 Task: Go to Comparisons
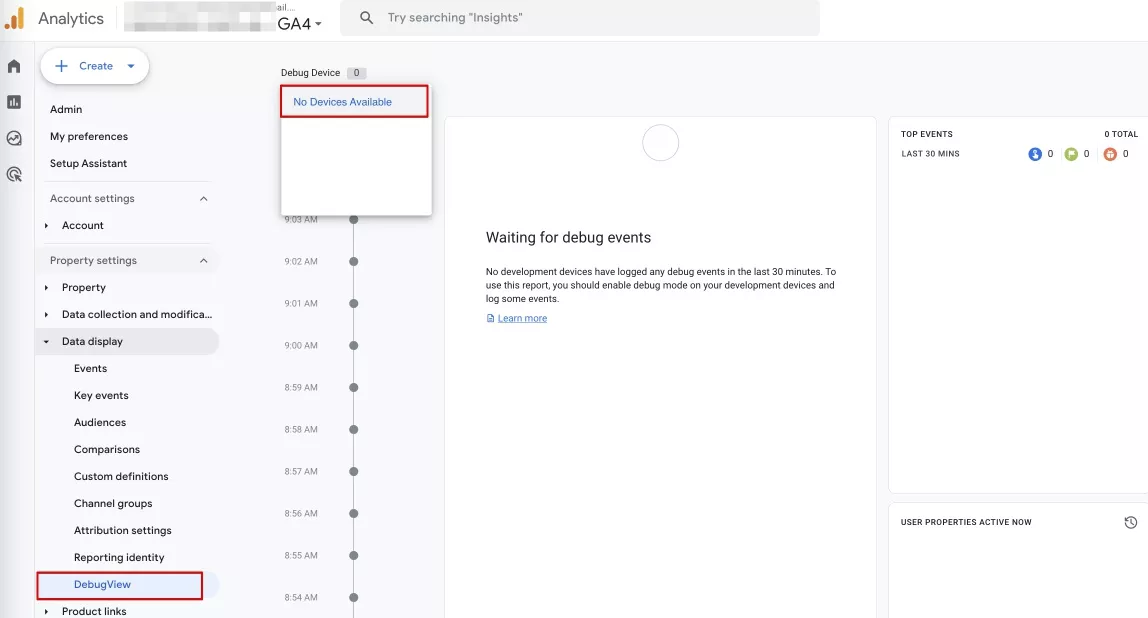(107, 450)
